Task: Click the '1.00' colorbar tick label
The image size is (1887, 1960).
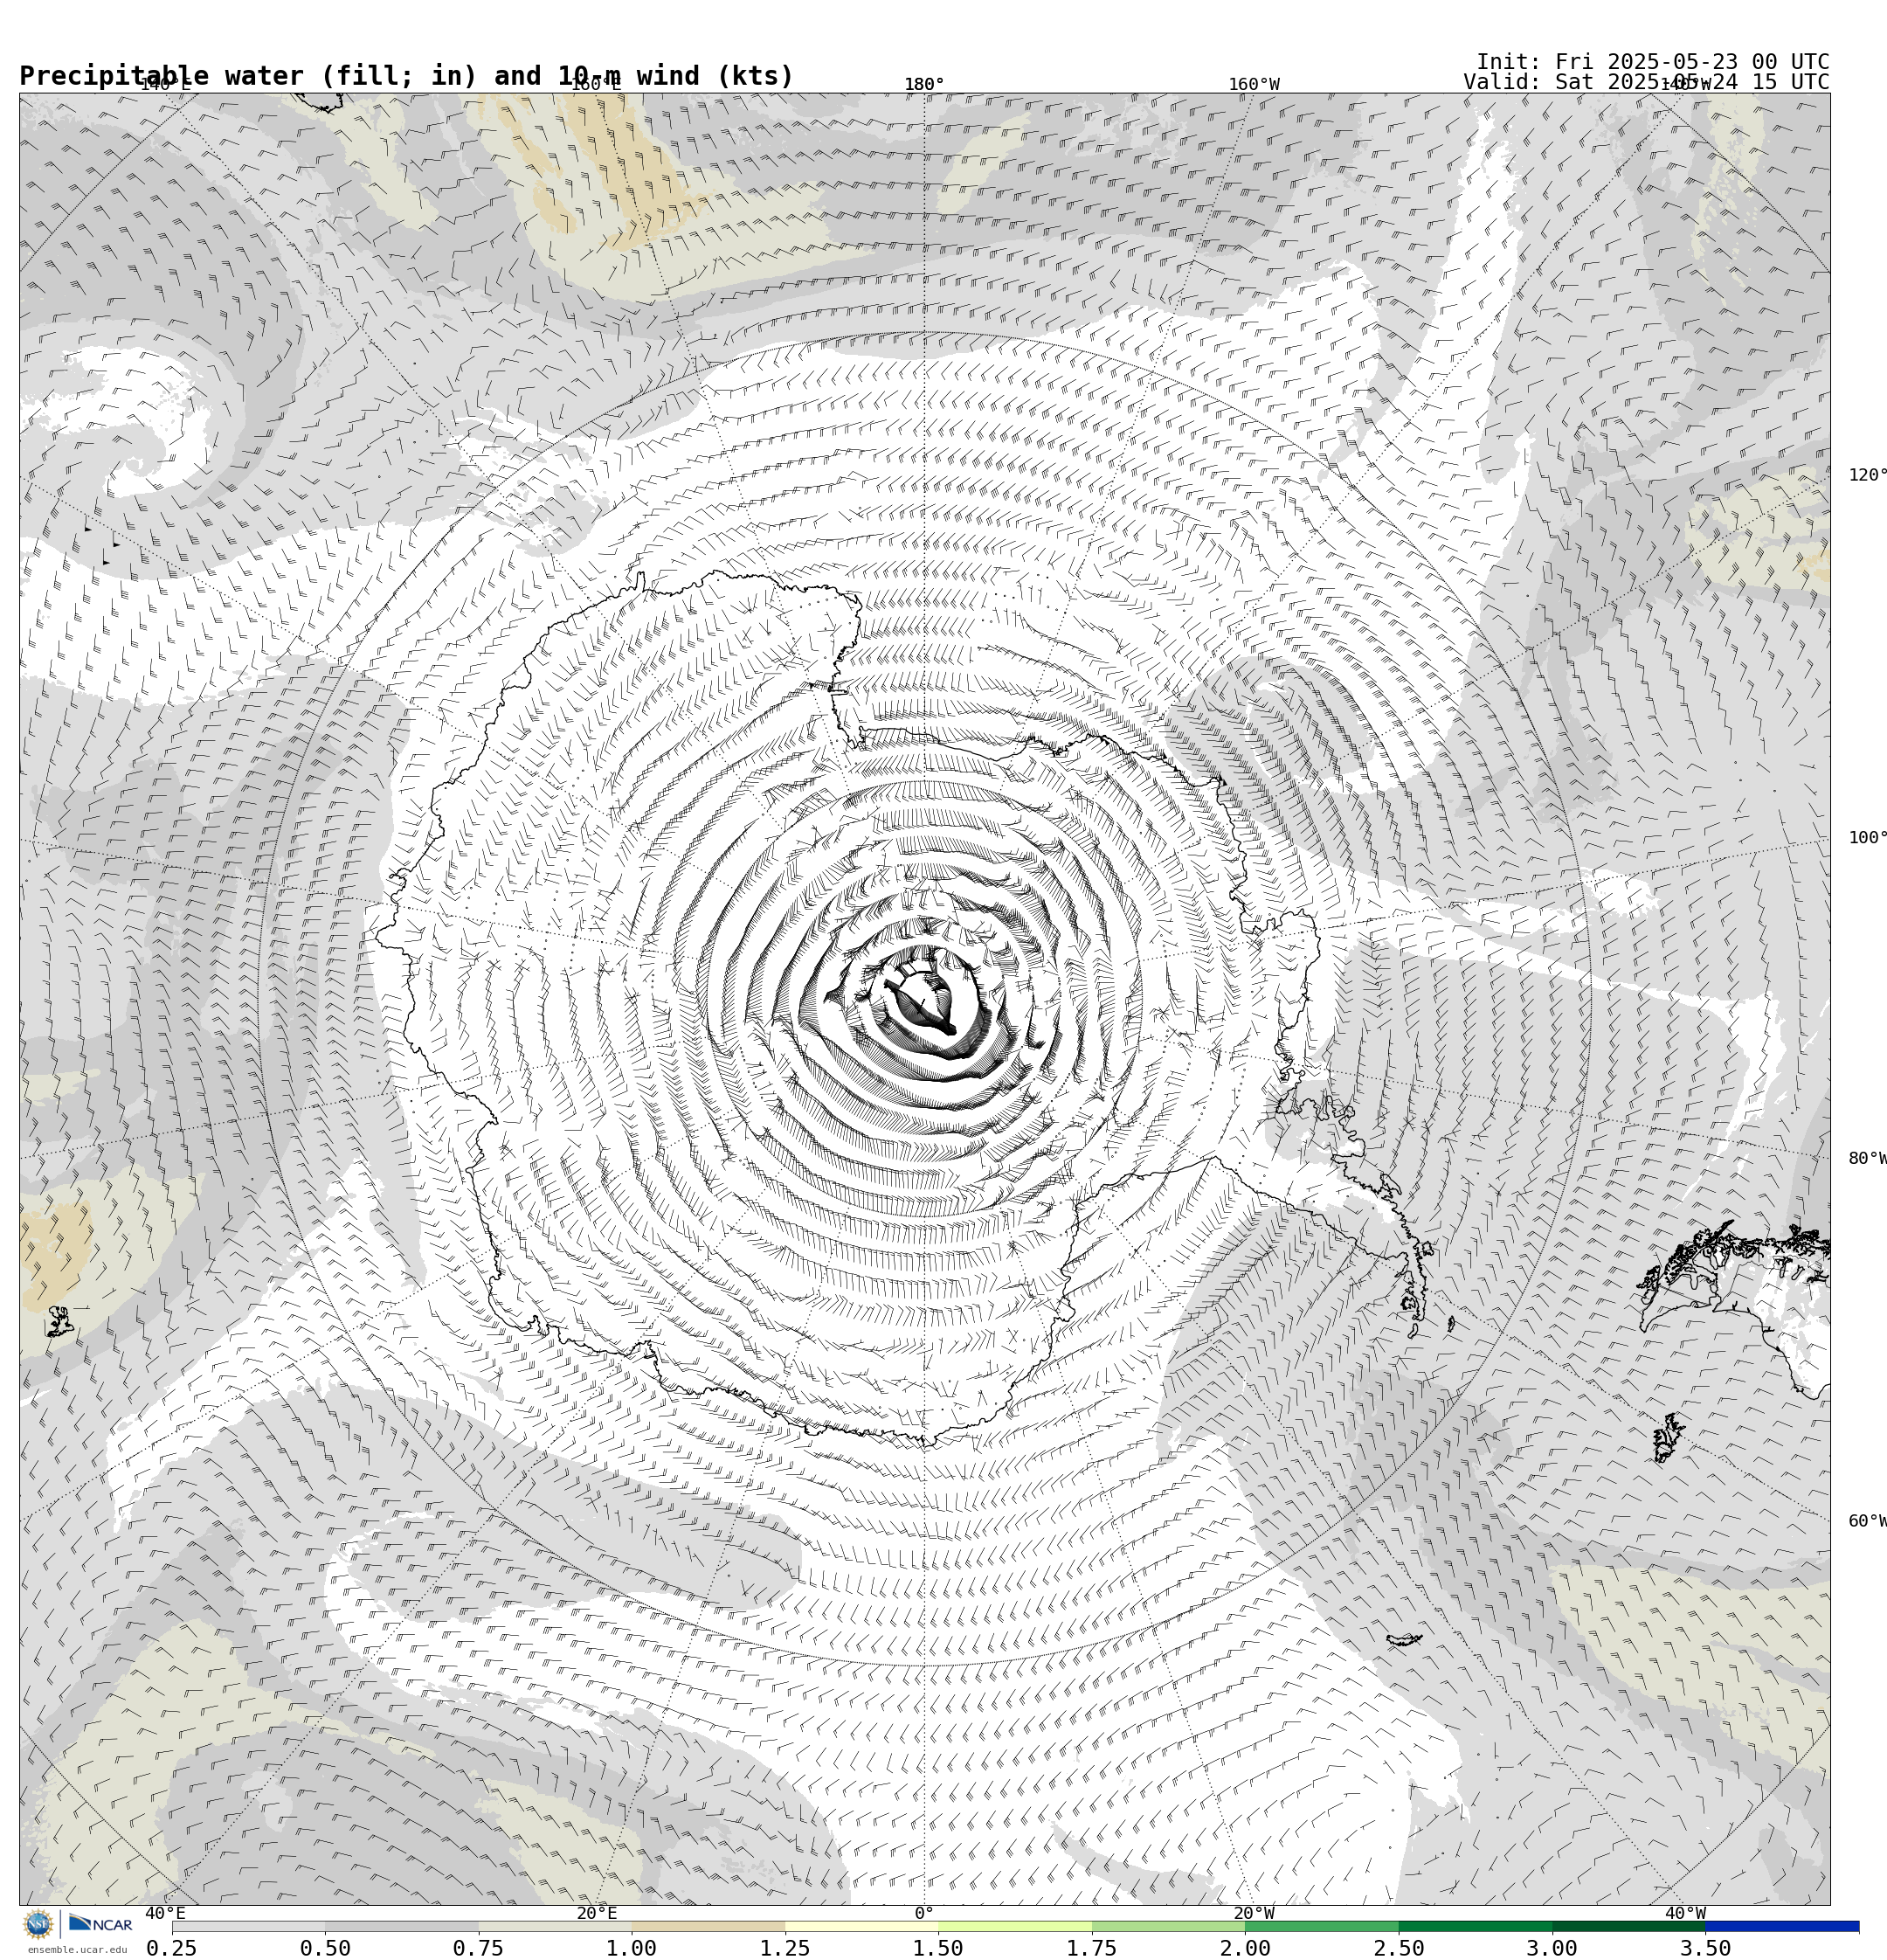Action: click(x=632, y=1948)
